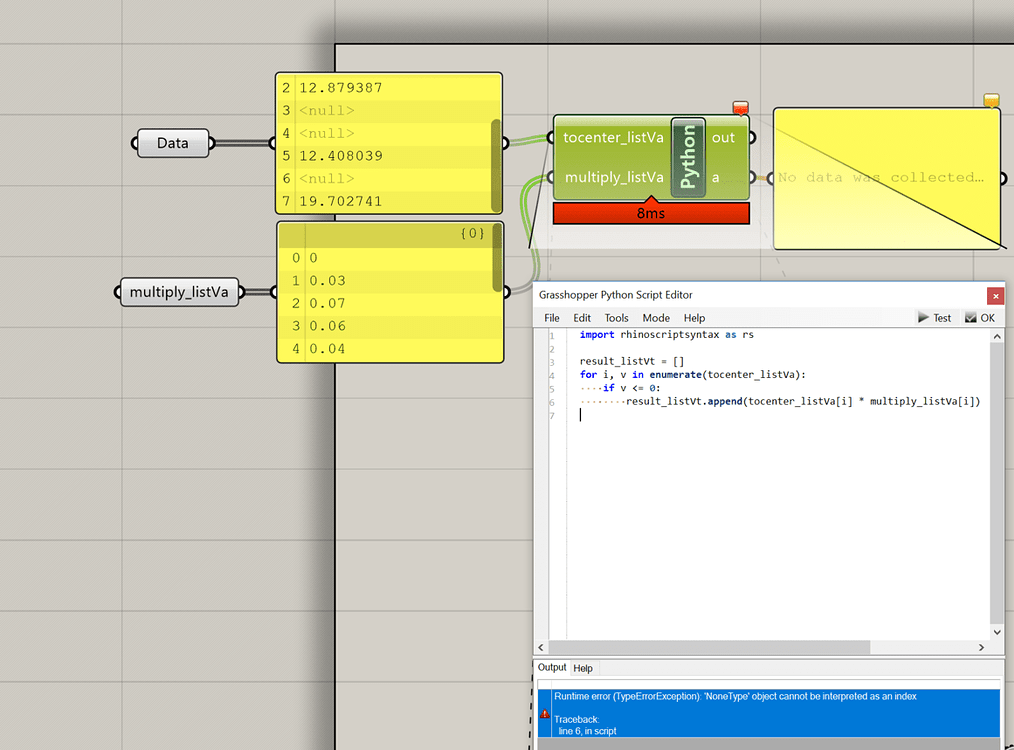Open the Edit menu in the Script Editor
The image size is (1014, 750).
click(x=582, y=318)
